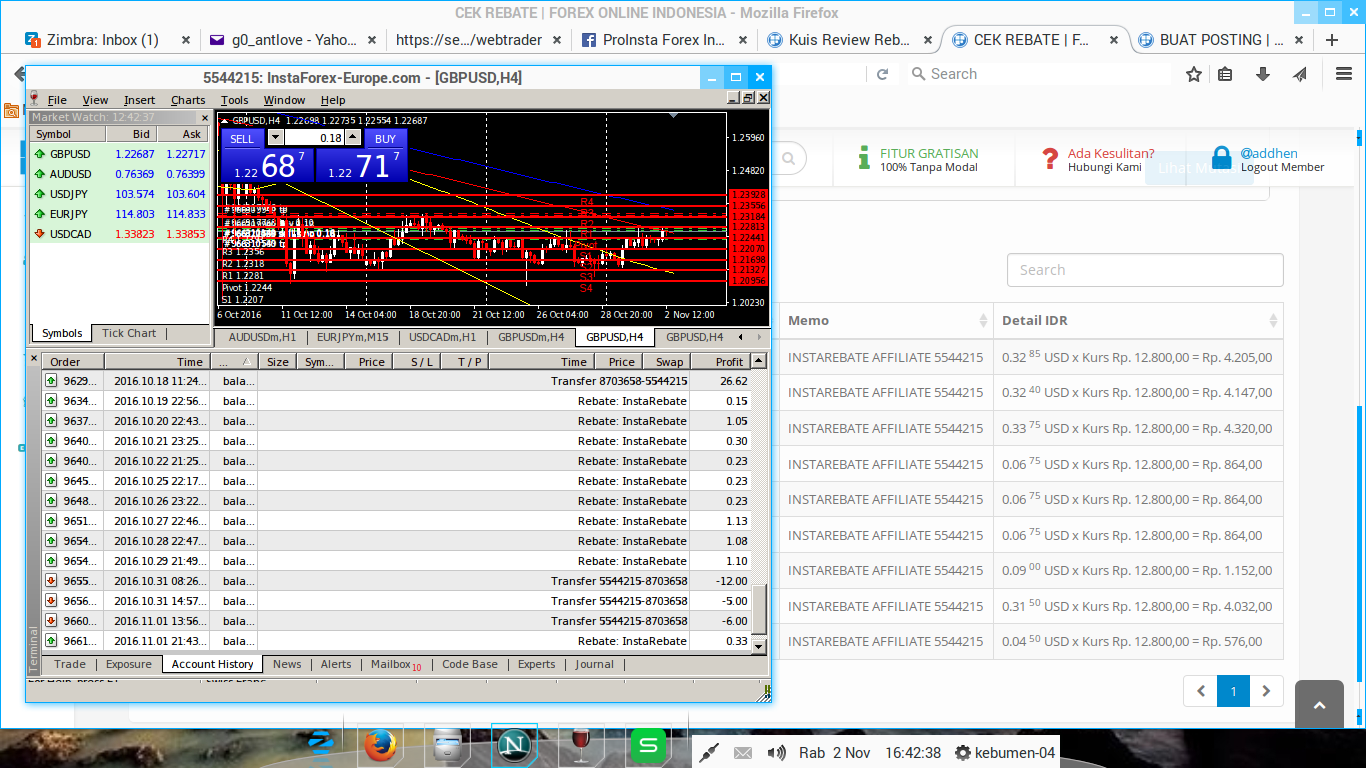Select the -12.00 transfer history row

point(396,581)
